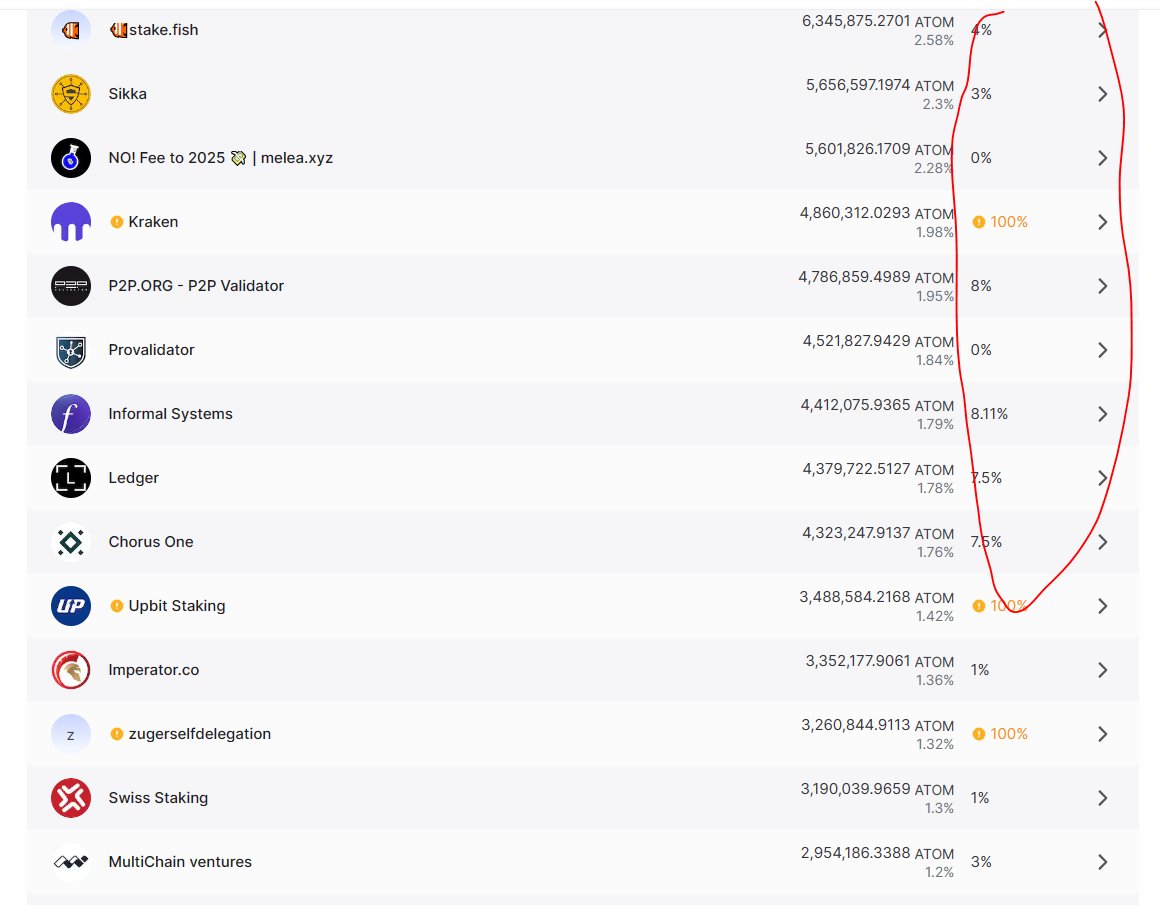Click Imperator.co's 3,352,177.9061 ATOM amount
The image size is (1160, 905).
pyautogui.click(x=880, y=661)
